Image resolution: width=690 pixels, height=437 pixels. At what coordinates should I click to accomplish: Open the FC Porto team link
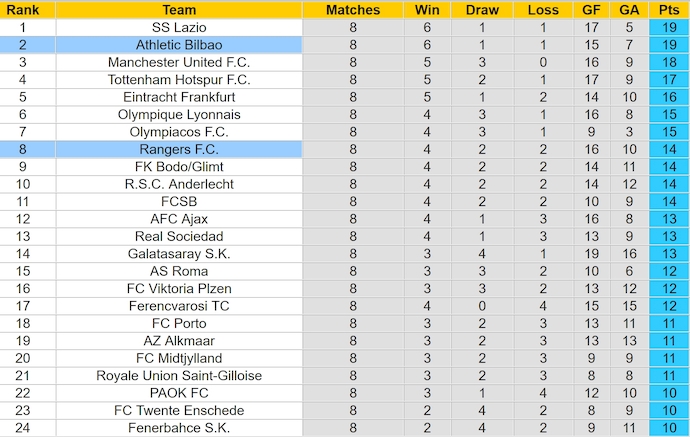(x=179, y=323)
